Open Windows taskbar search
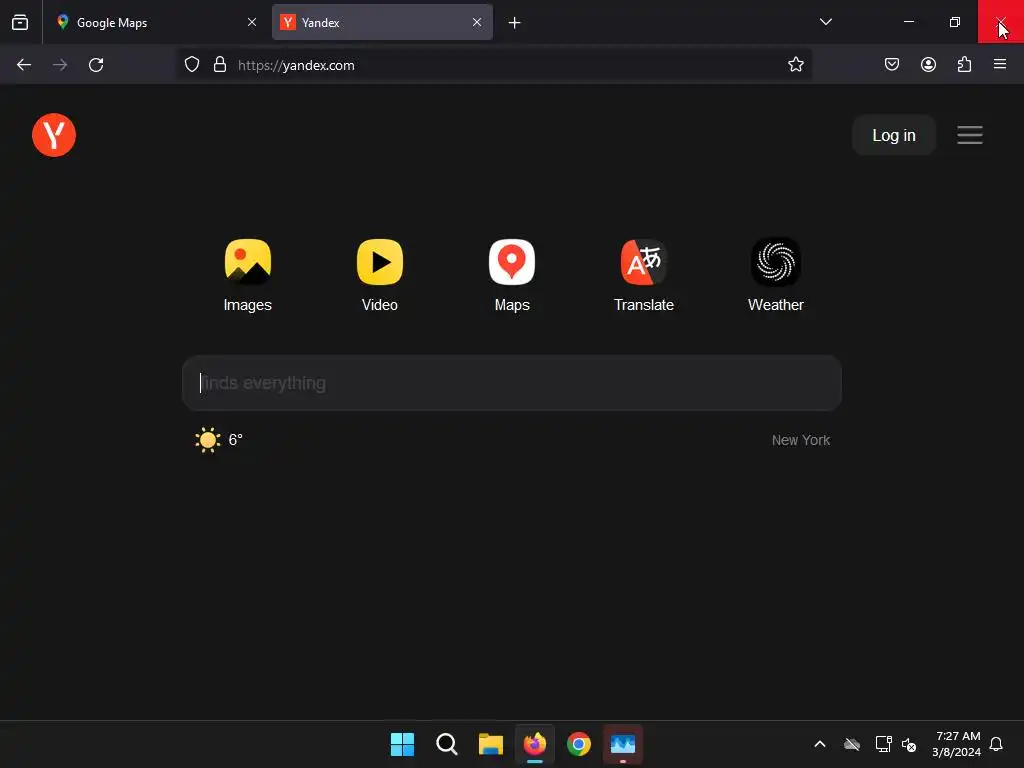This screenshot has height=768, width=1024. (447, 744)
